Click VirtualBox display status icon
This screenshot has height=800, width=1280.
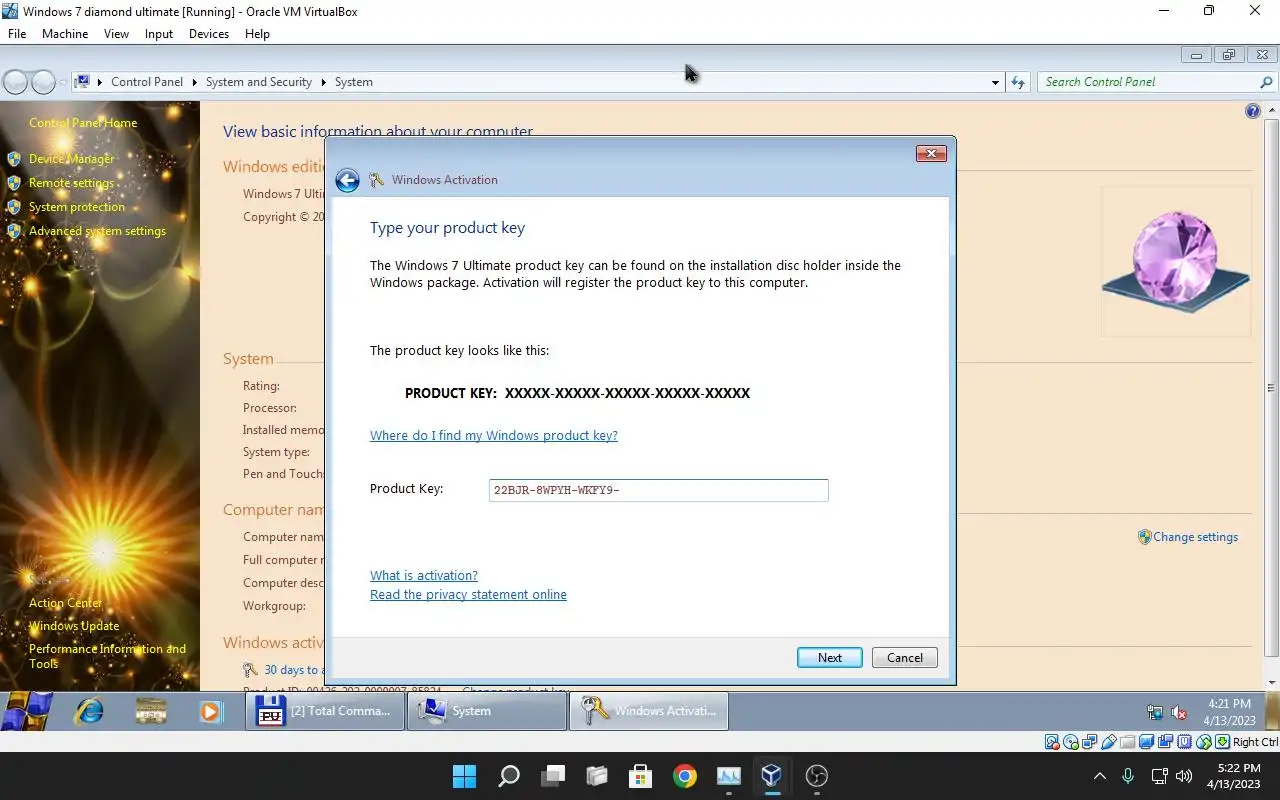[1147, 742]
